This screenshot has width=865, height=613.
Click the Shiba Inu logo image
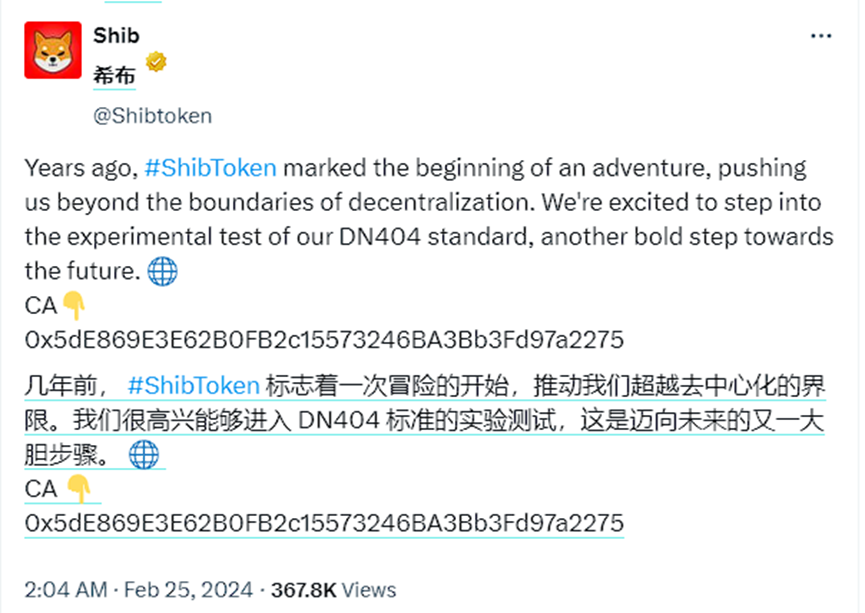(51, 49)
